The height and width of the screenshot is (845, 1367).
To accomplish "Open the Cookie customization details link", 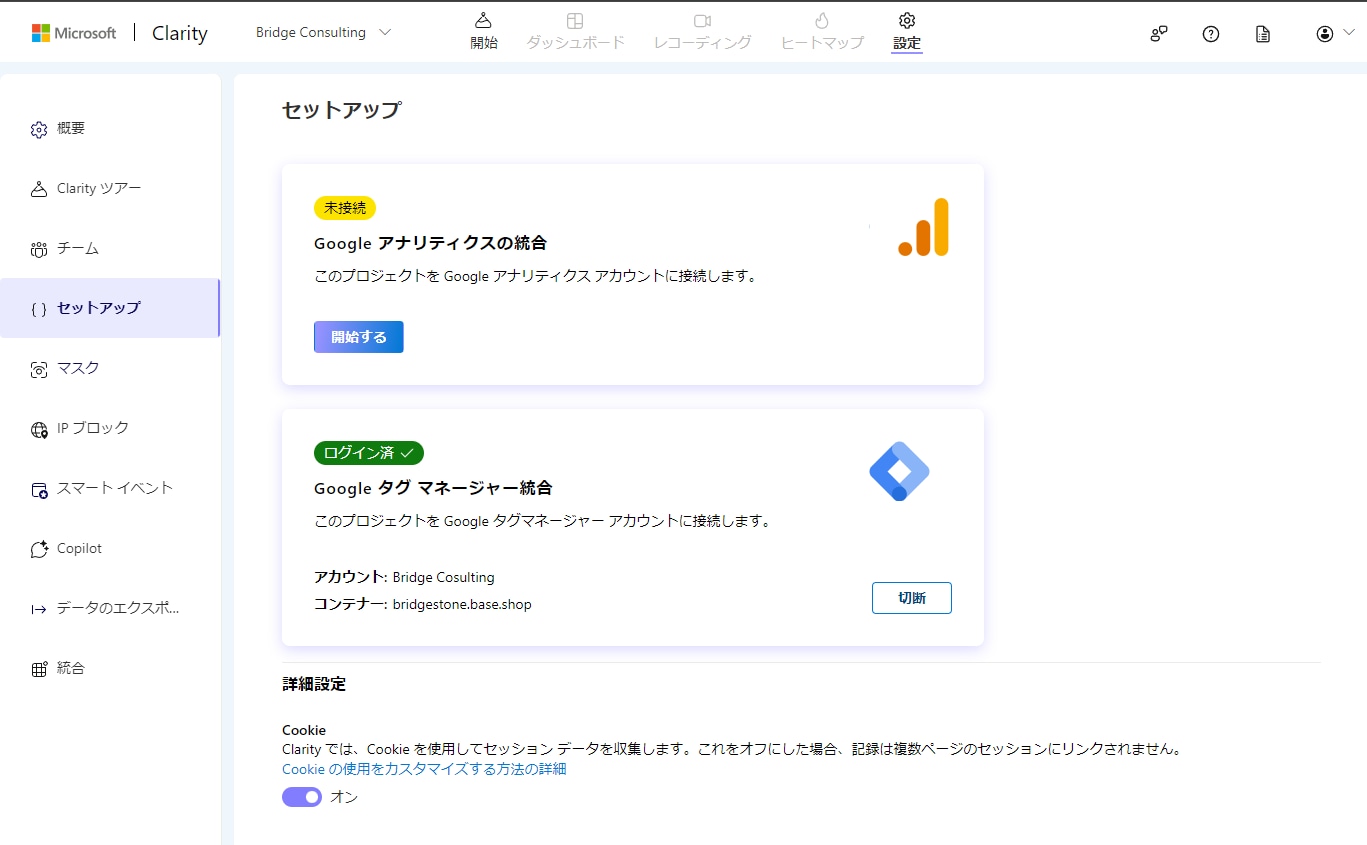I will pyautogui.click(x=424, y=769).
